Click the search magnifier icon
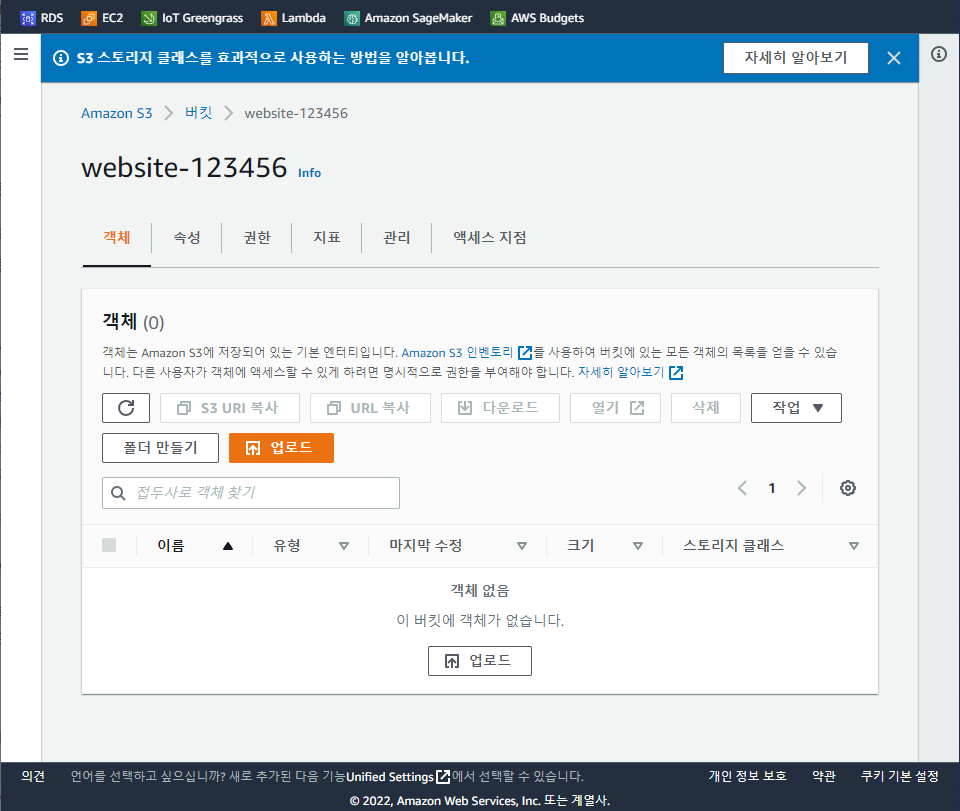Viewport: 960px width, 811px height. coord(118,493)
